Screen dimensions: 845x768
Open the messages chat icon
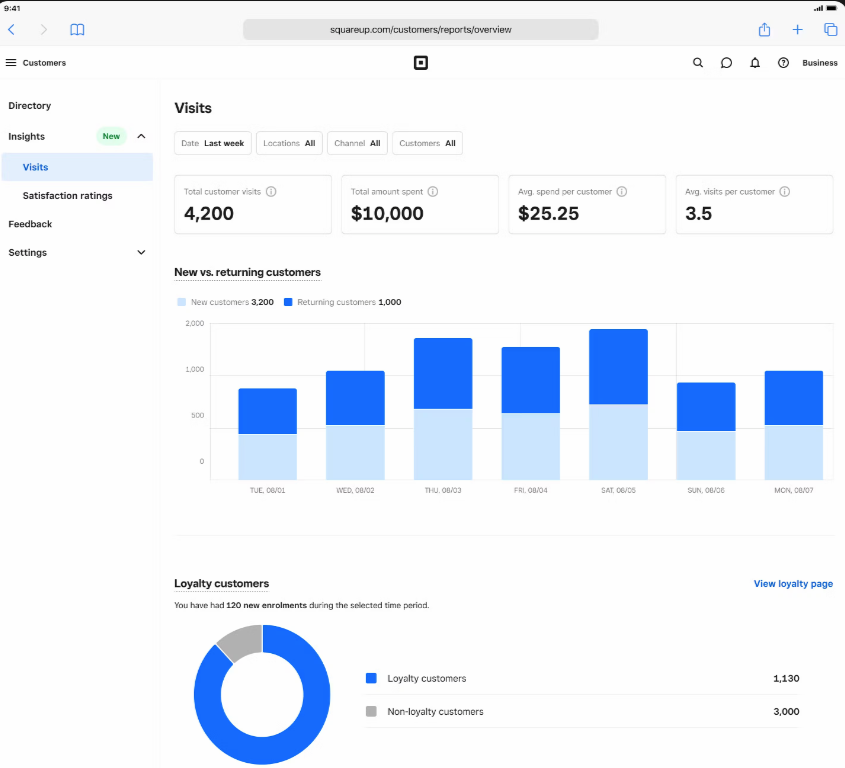click(x=727, y=63)
